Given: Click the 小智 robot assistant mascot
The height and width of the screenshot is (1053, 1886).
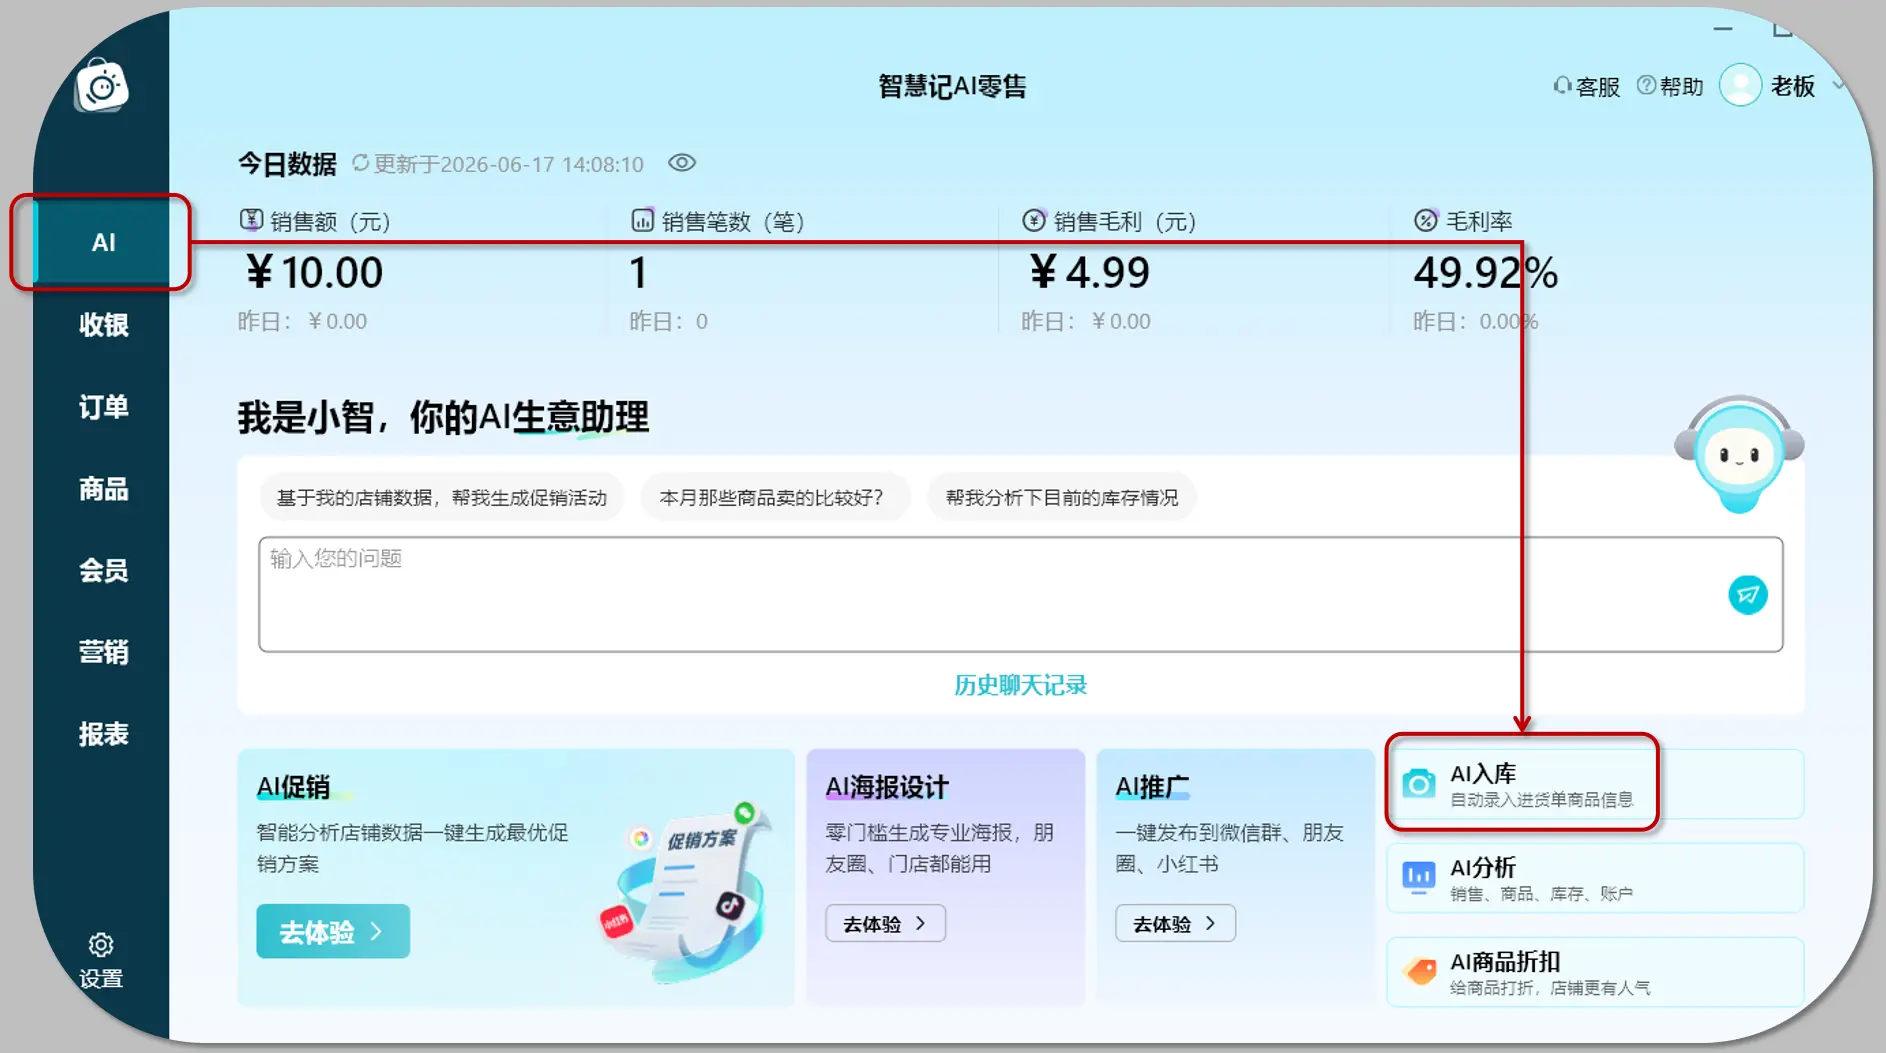Looking at the screenshot, I should (x=1740, y=455).
